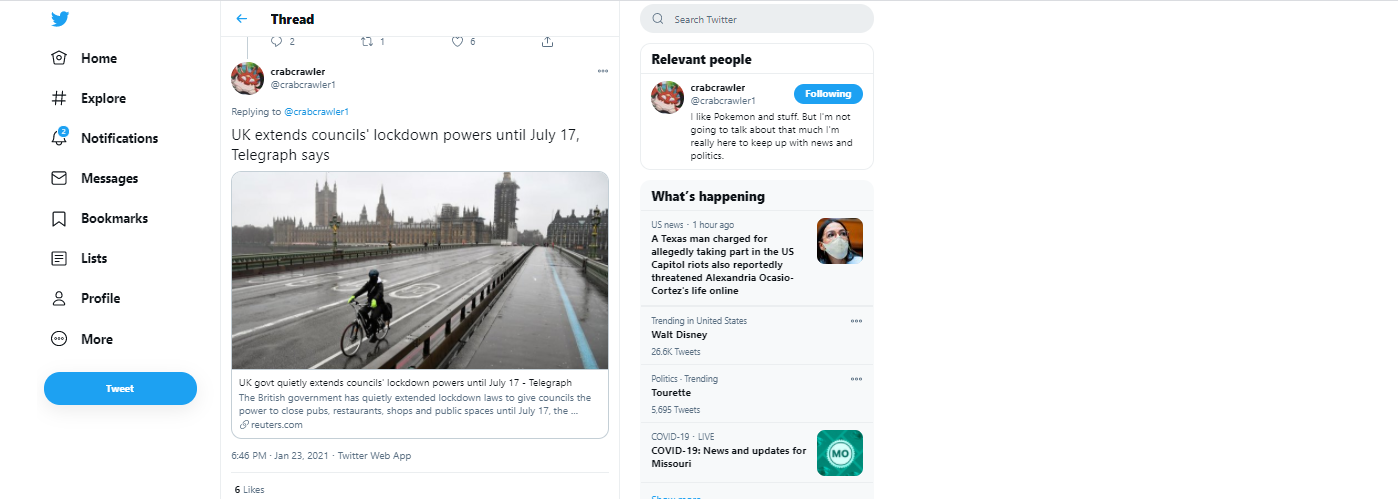Viewport: 1398px width, 499px height.
Task: Open Profile from the sidebar
Action: 86,298
